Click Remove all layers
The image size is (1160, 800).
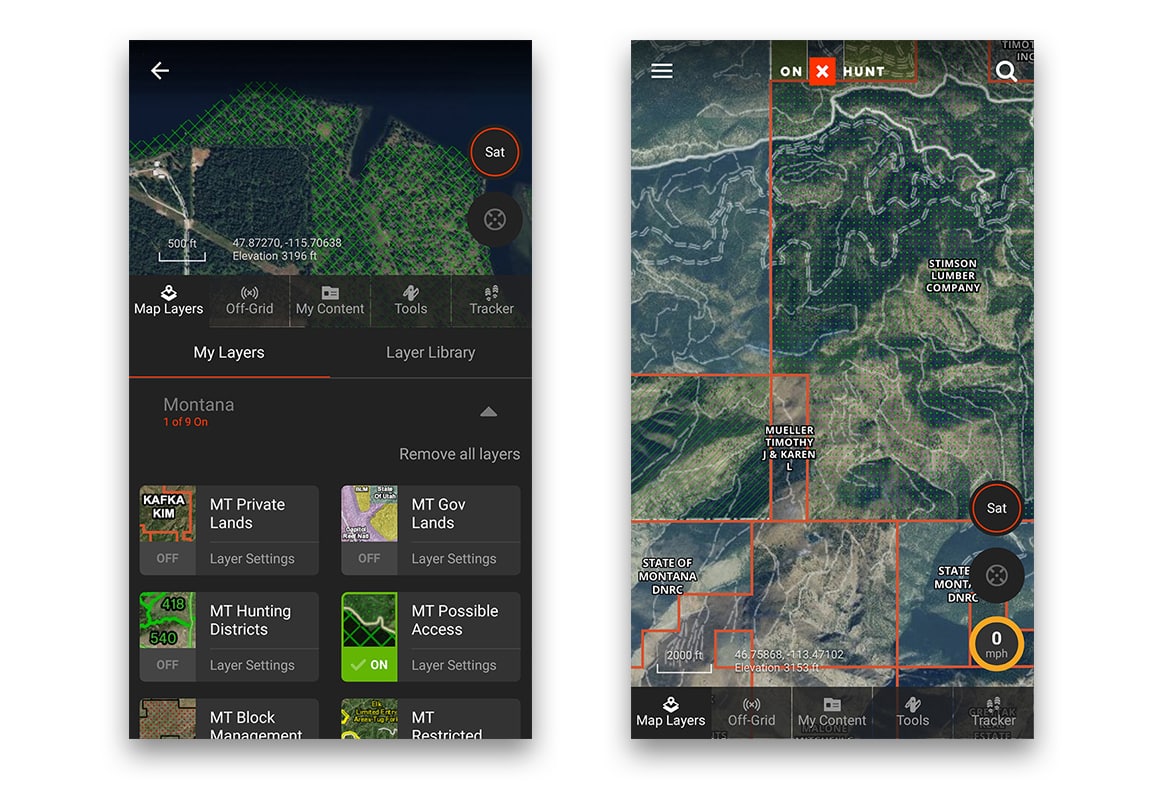click(459, 454)
